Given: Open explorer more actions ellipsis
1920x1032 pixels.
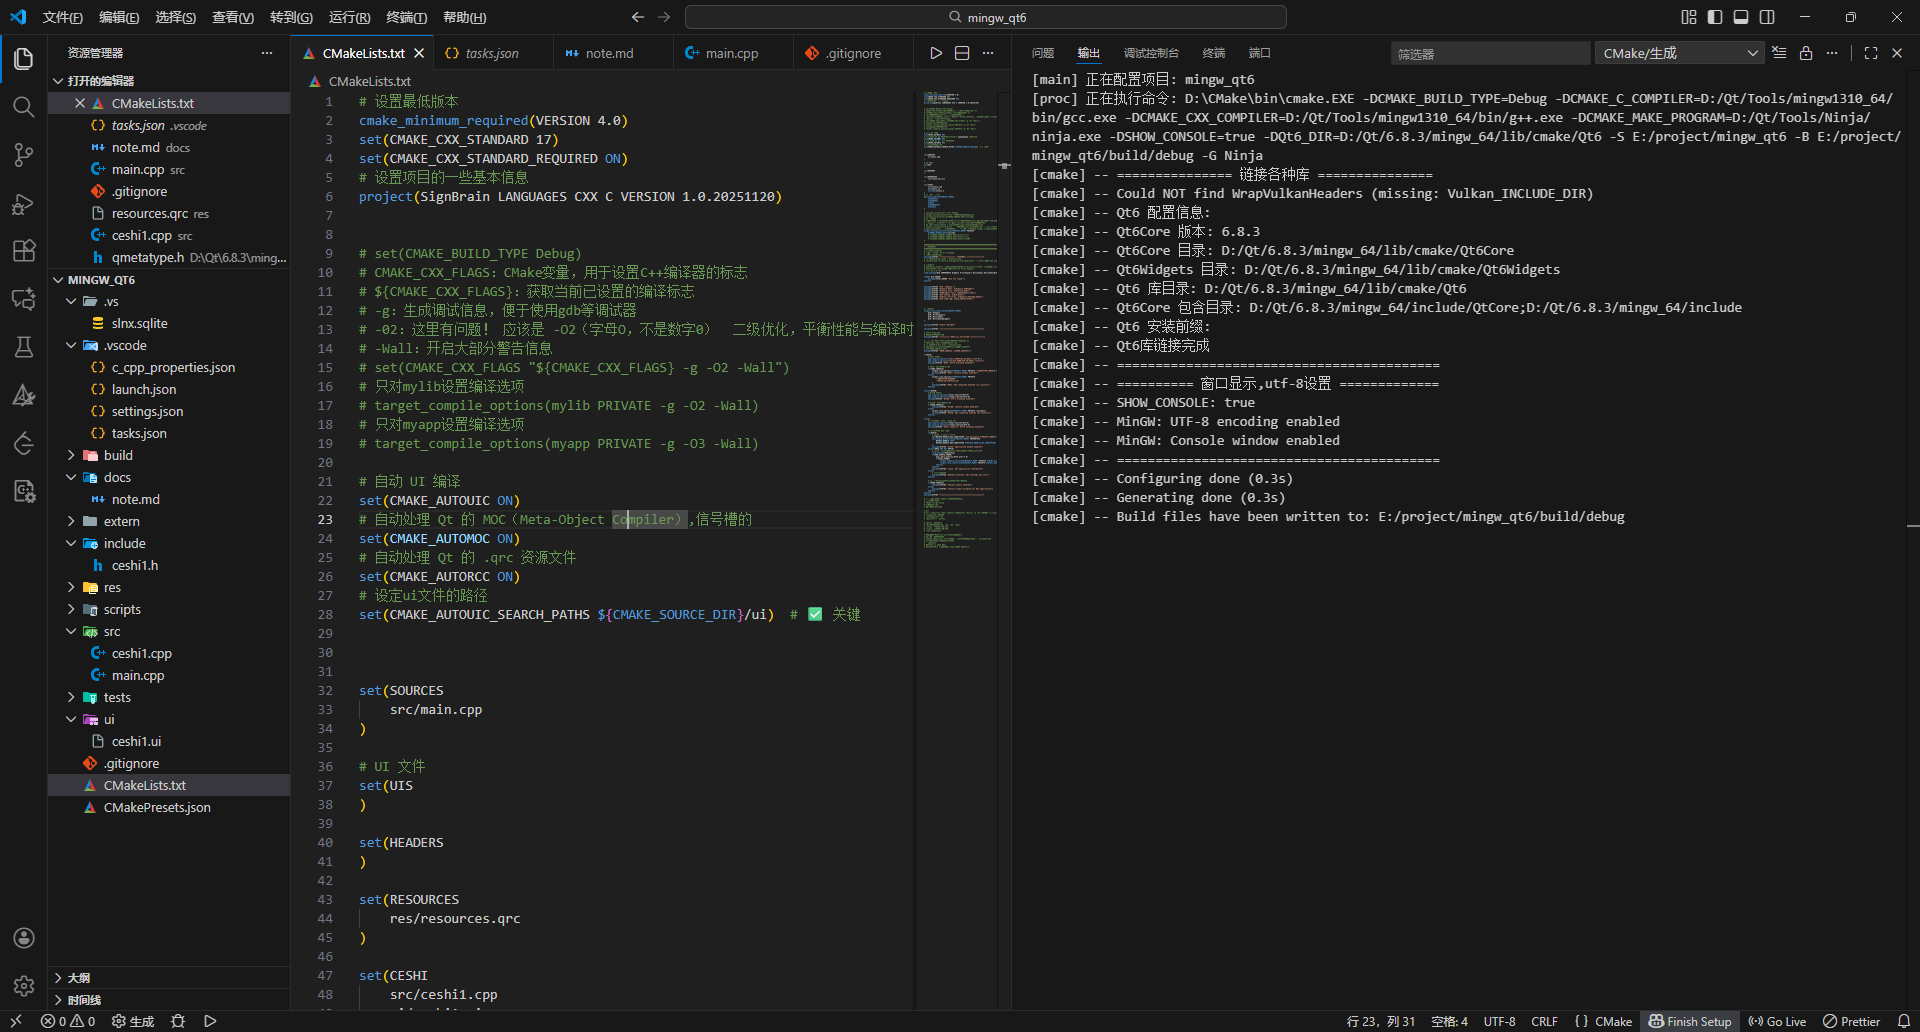Looking at the screenshot, I should [x=267, y=53].
